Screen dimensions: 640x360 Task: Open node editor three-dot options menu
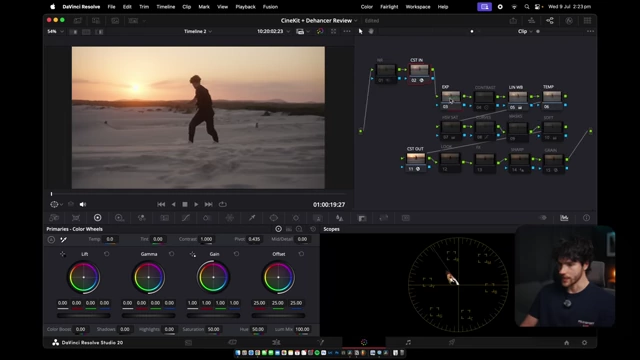tap(590, 31)
